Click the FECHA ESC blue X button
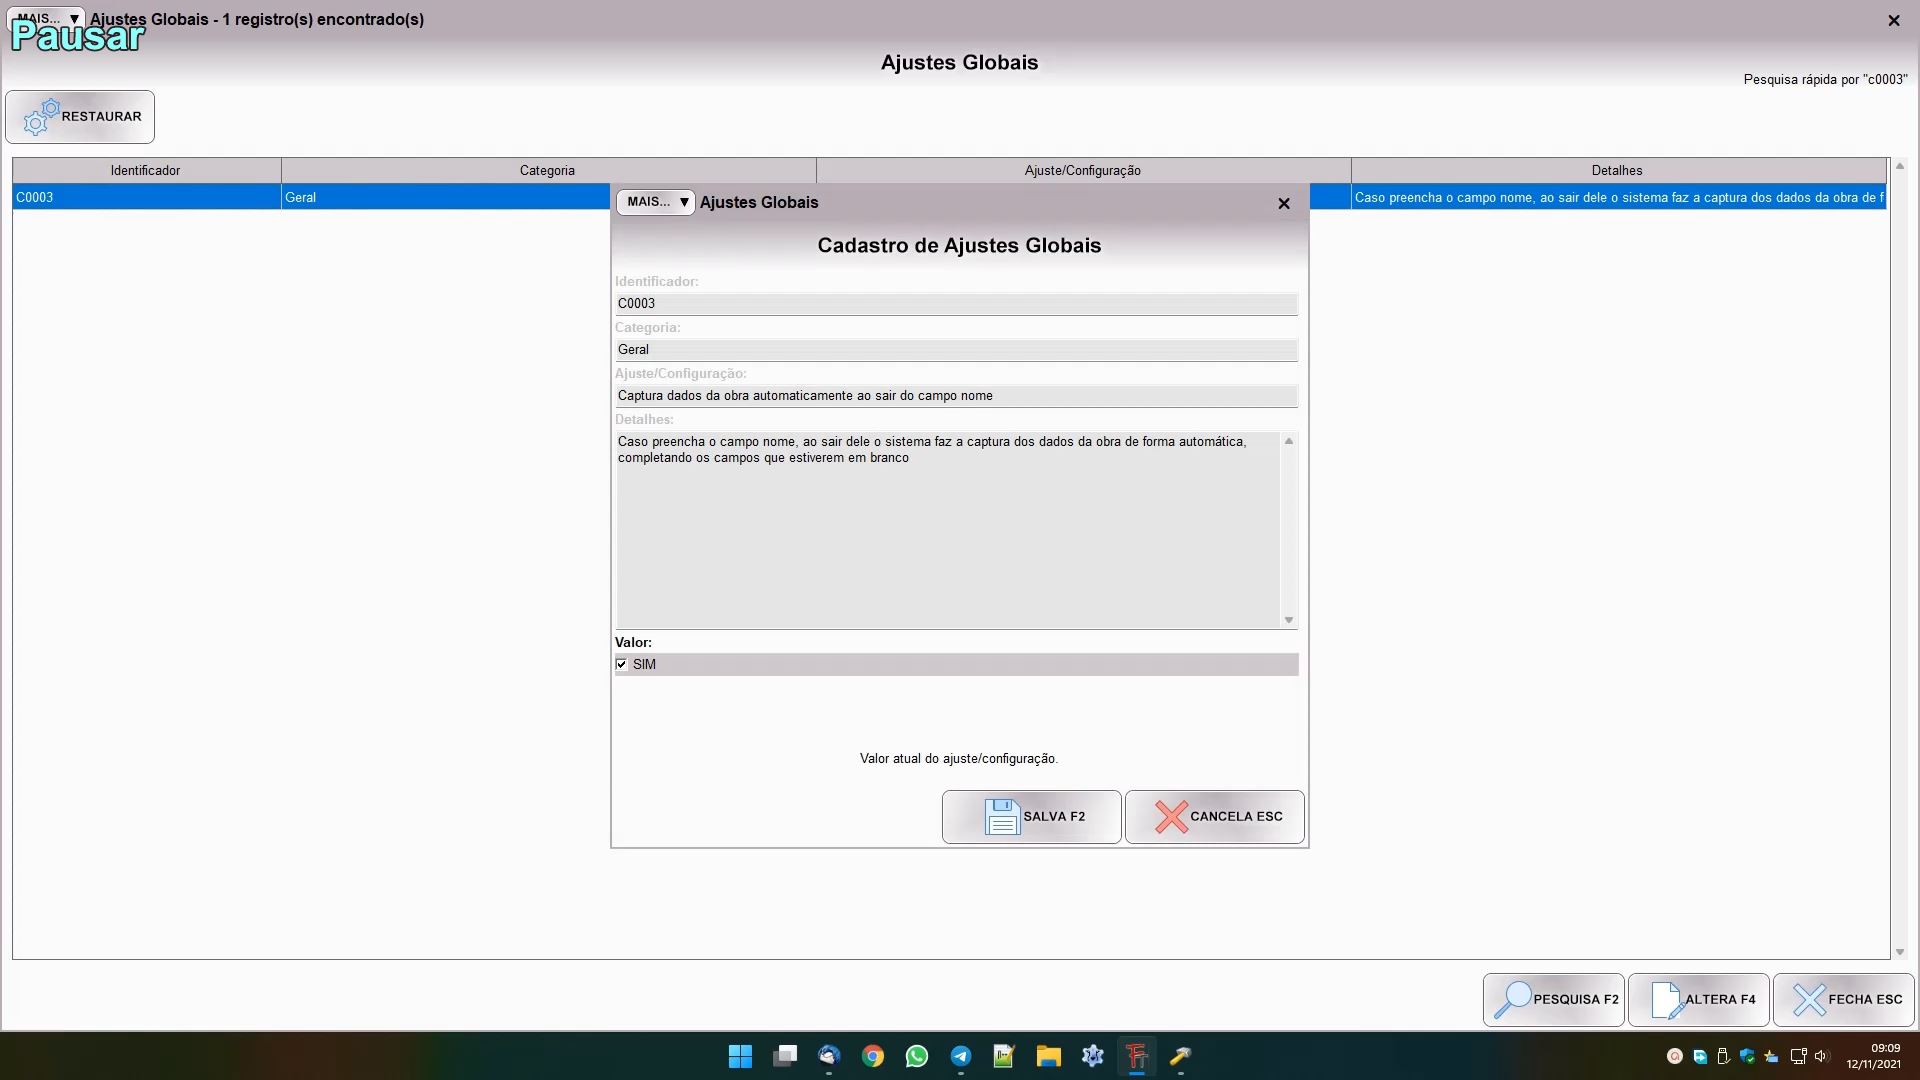Viewport: 1920px width, 1080px height. coord(1843,999)
